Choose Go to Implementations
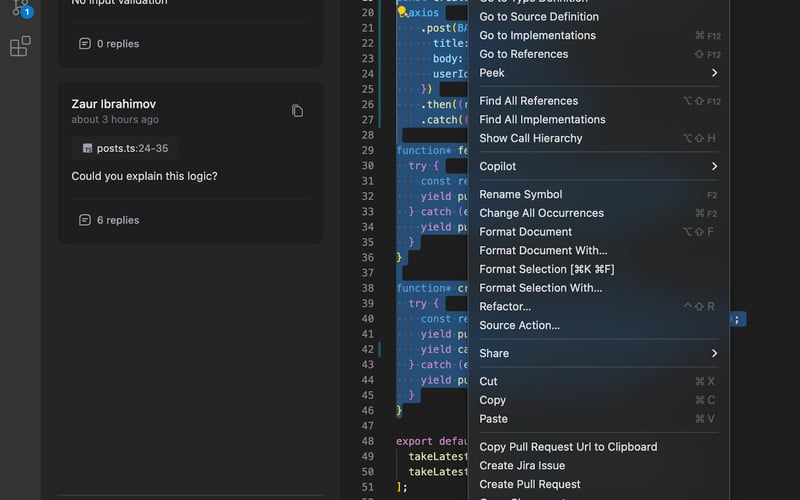800x500 pixels. (x=598, y=36)
